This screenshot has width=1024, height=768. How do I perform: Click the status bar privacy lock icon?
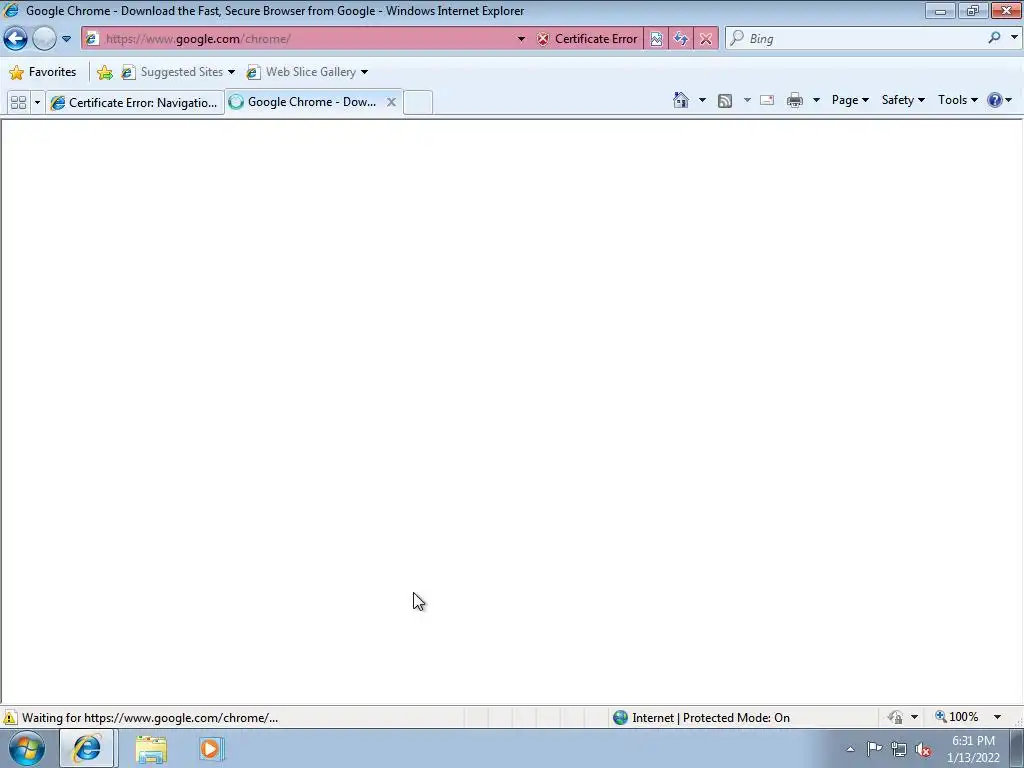(895, 718)
